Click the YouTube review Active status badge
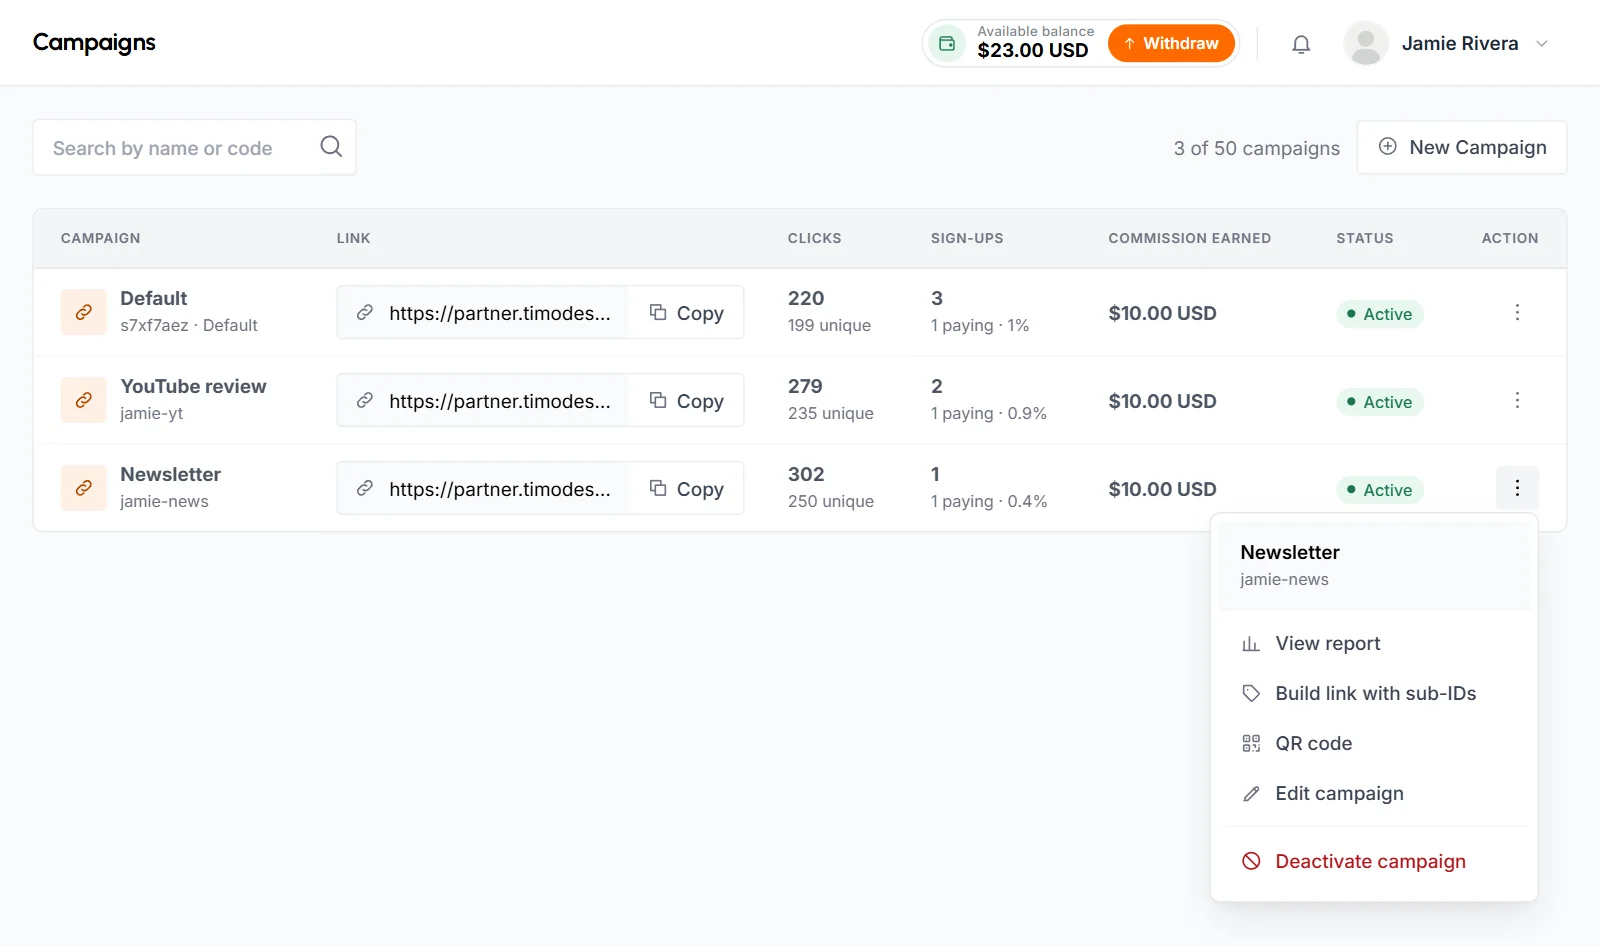Image resolution: width=1600 pixels, height=946 pixels. click(1380, 402)
